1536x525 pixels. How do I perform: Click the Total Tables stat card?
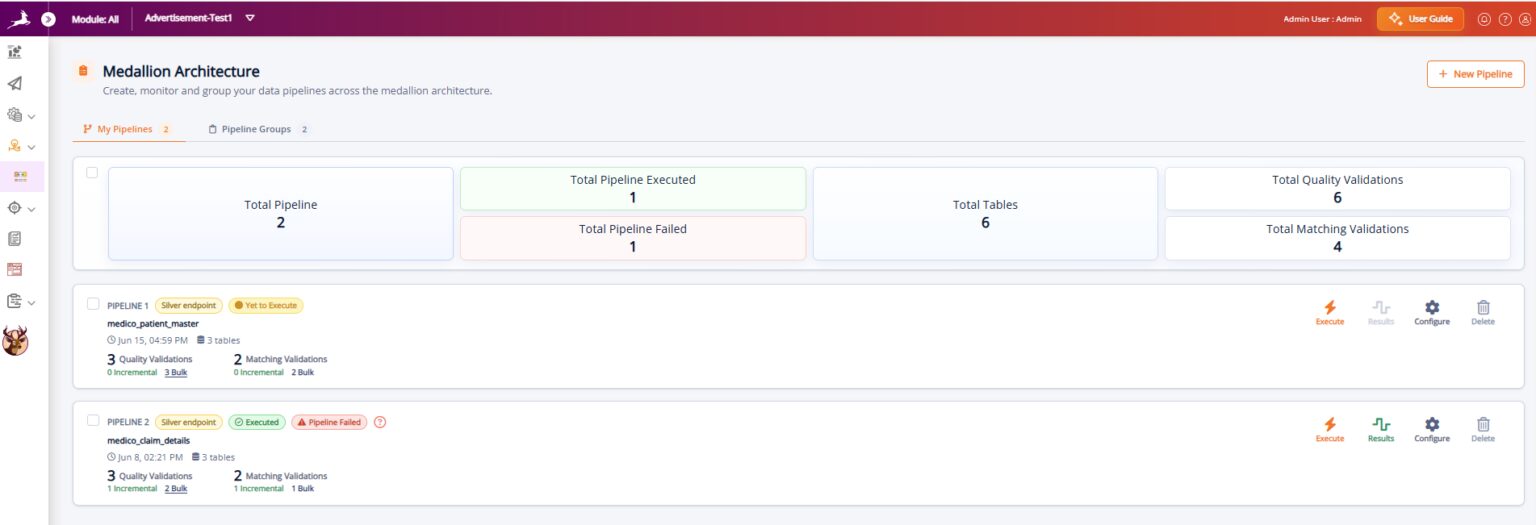click(985, 214)
